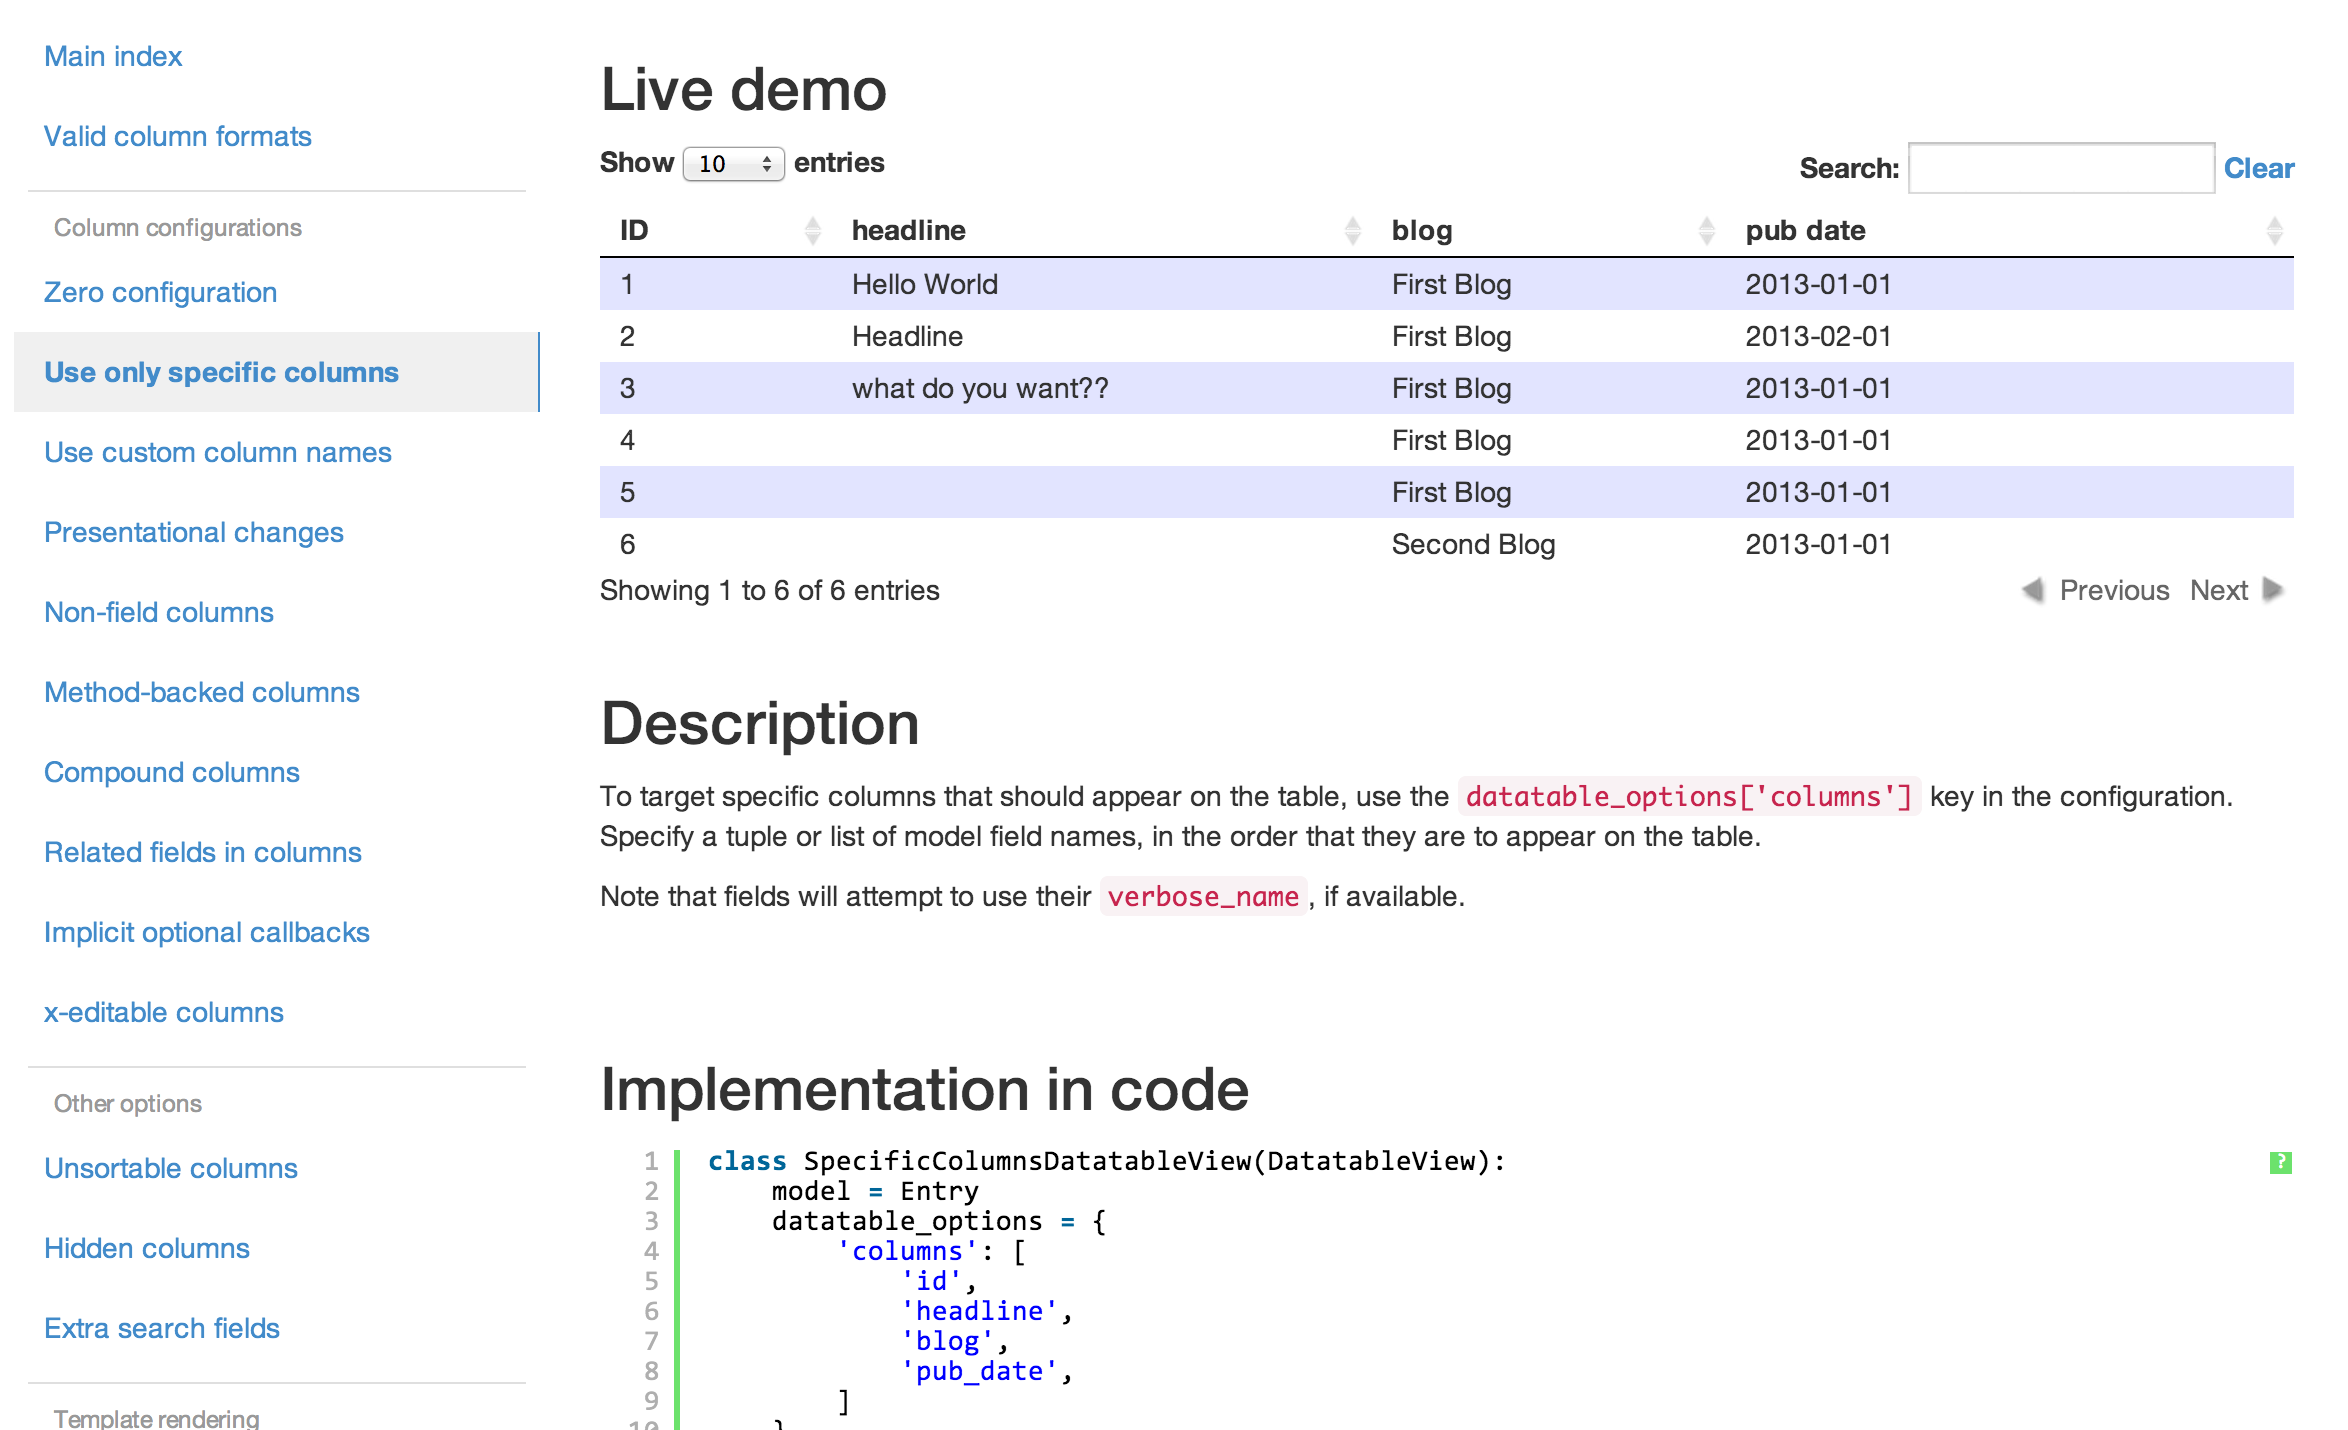The width and height of the screenshot is (2348, 1430).
Task: Clear the search box via Clear link
Action: click(2258, 168)
